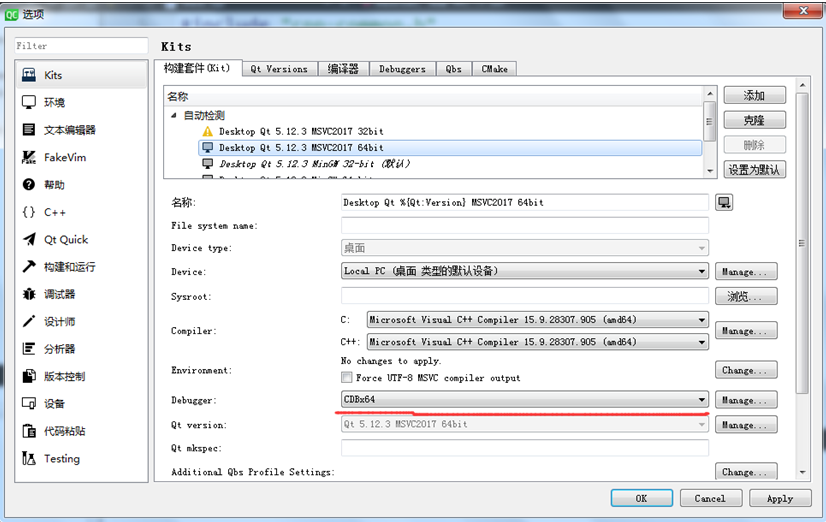
Task: Click the 克隆 button
Action: 754,120
